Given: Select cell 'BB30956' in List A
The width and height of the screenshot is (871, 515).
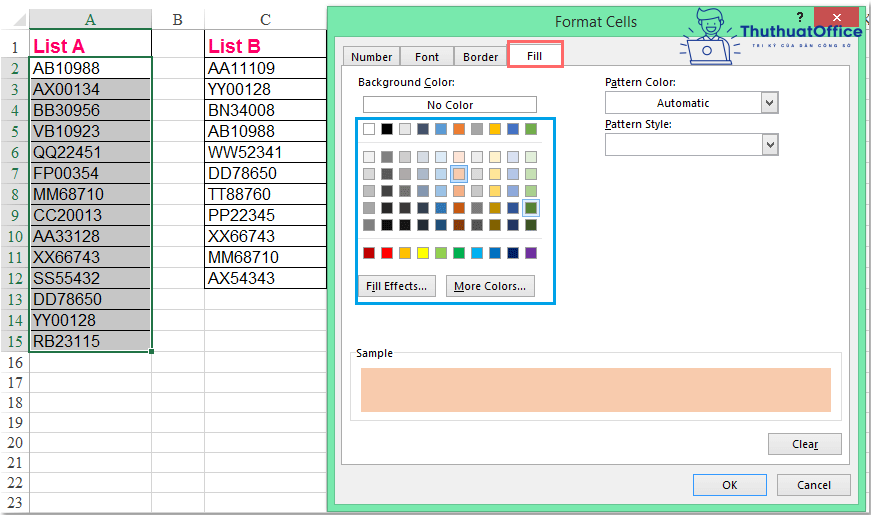Looking at the screenshot, I should [90, 110].
